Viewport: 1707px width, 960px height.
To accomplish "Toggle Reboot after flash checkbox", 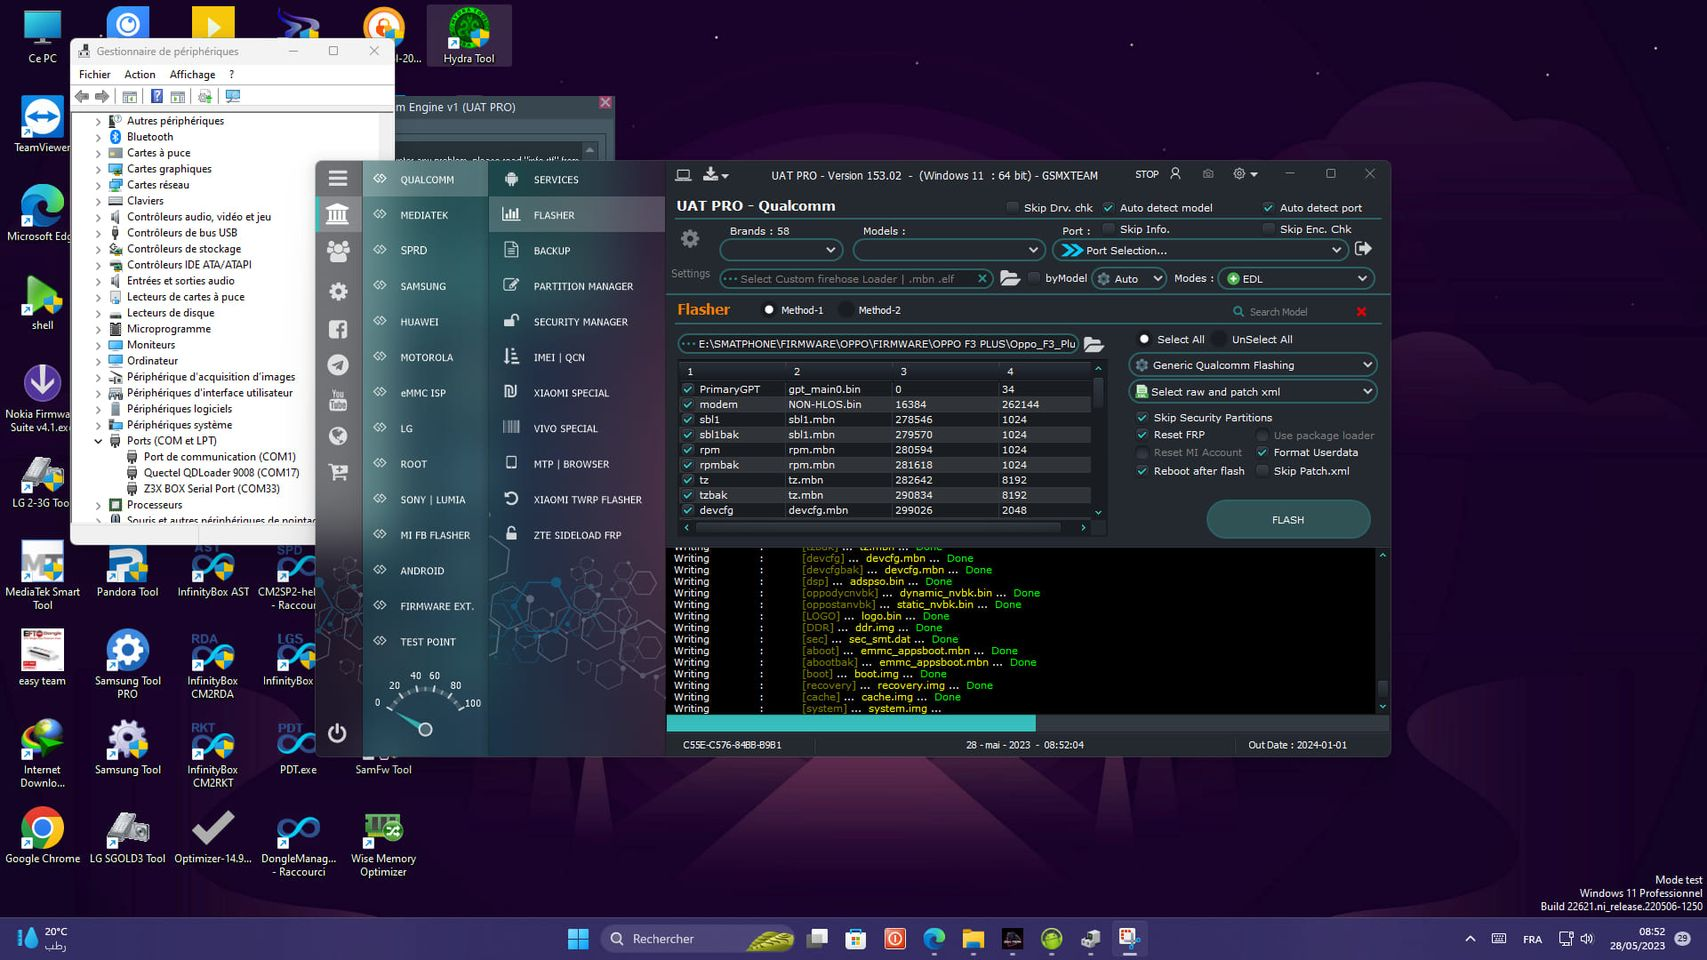I will (x=1142, y=471).
